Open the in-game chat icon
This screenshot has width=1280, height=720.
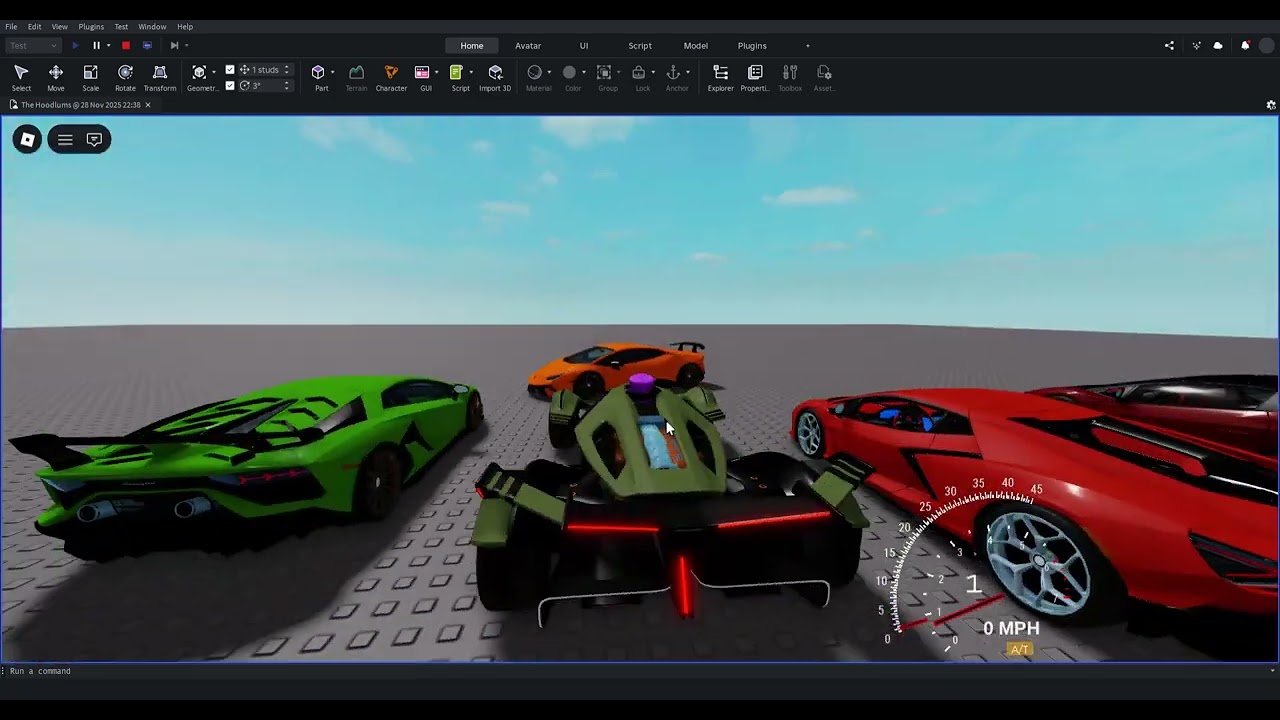coord(94,140)
